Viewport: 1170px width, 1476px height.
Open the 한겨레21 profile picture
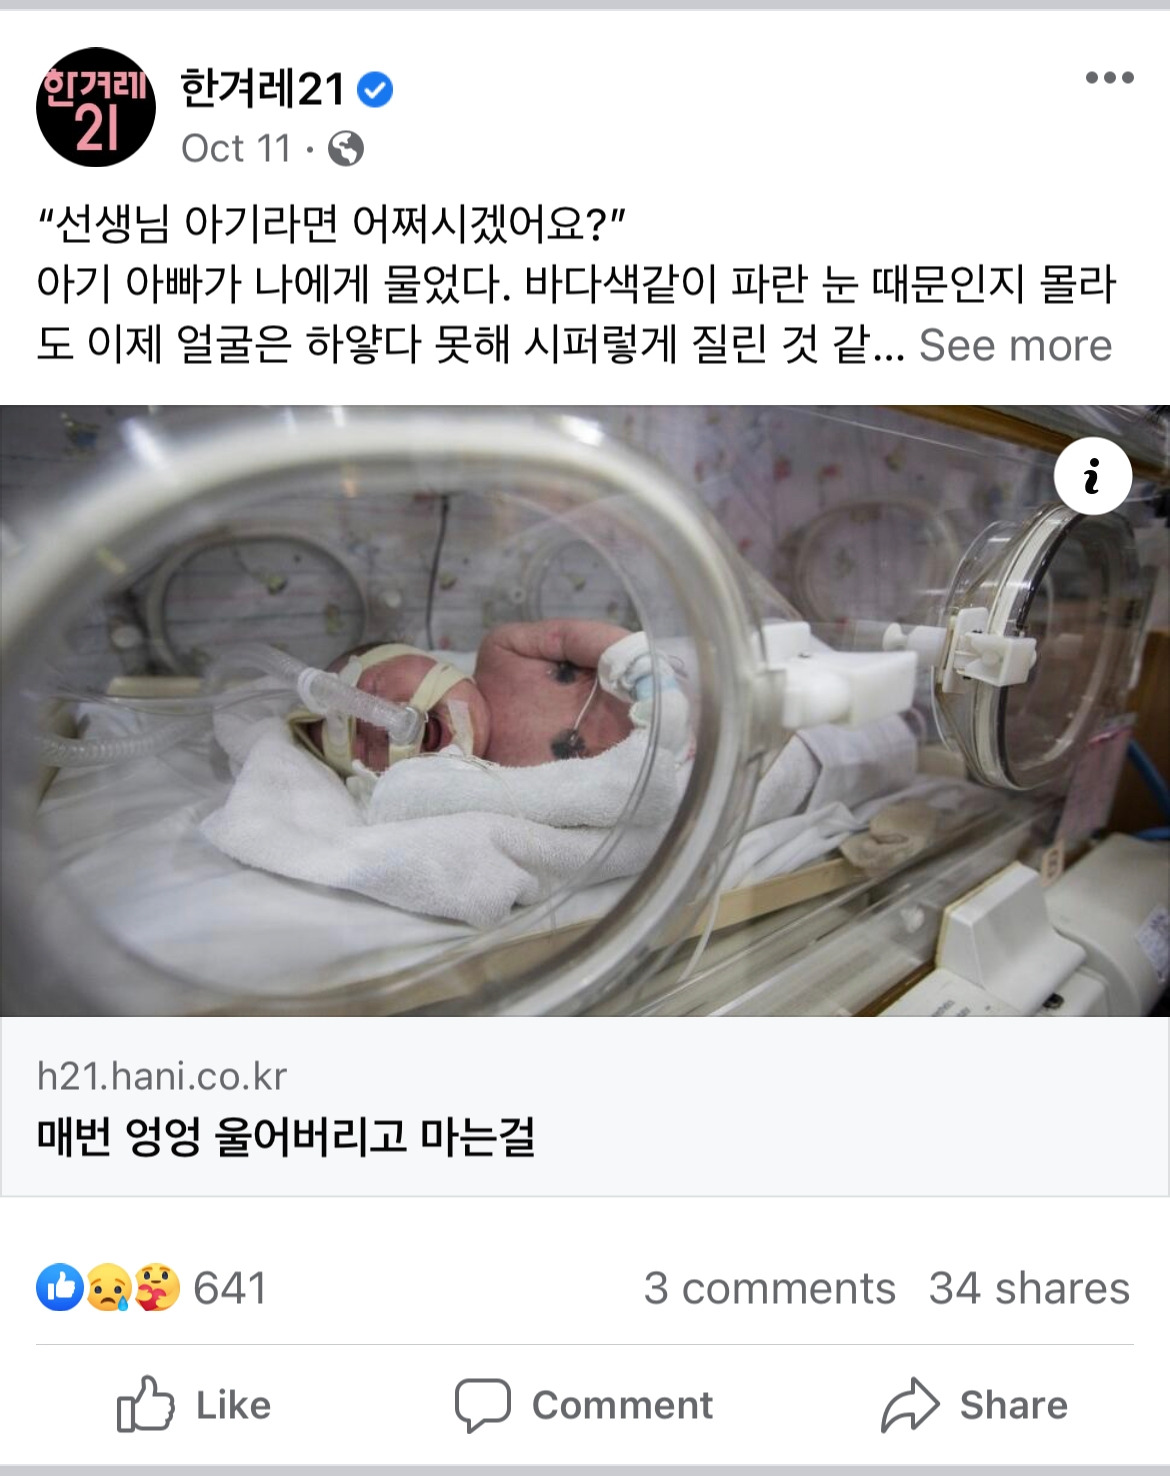tap(96, 107)
